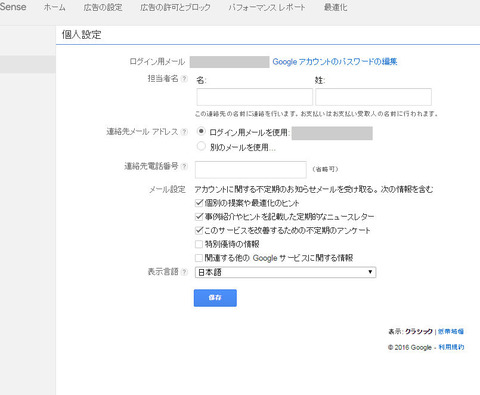Click Google アカウントのパスワードの編集 link
The width and height of the screenshot is (480, 395).
[335, 62]
